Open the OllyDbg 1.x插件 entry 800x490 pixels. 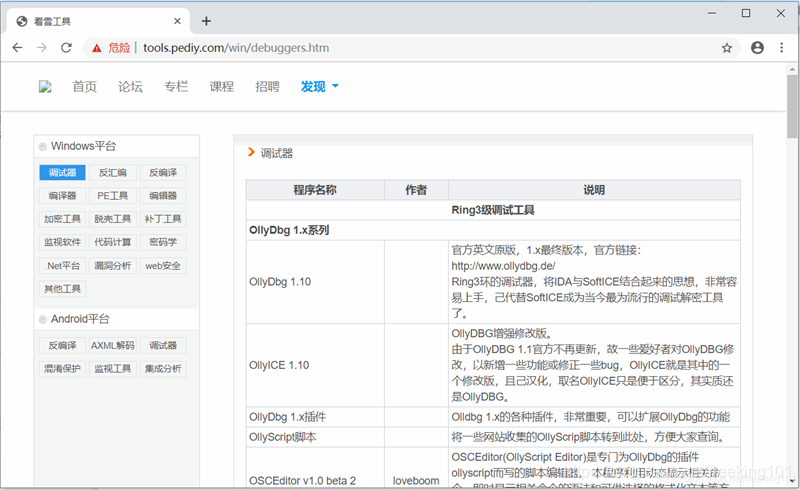tap(287, 417)
